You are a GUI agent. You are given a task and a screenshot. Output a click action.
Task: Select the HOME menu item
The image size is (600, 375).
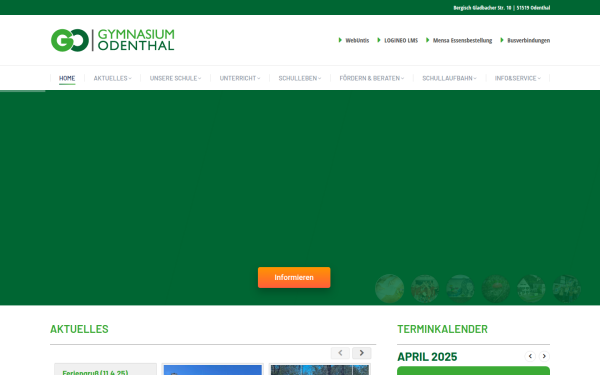click(x=67, y=78)
